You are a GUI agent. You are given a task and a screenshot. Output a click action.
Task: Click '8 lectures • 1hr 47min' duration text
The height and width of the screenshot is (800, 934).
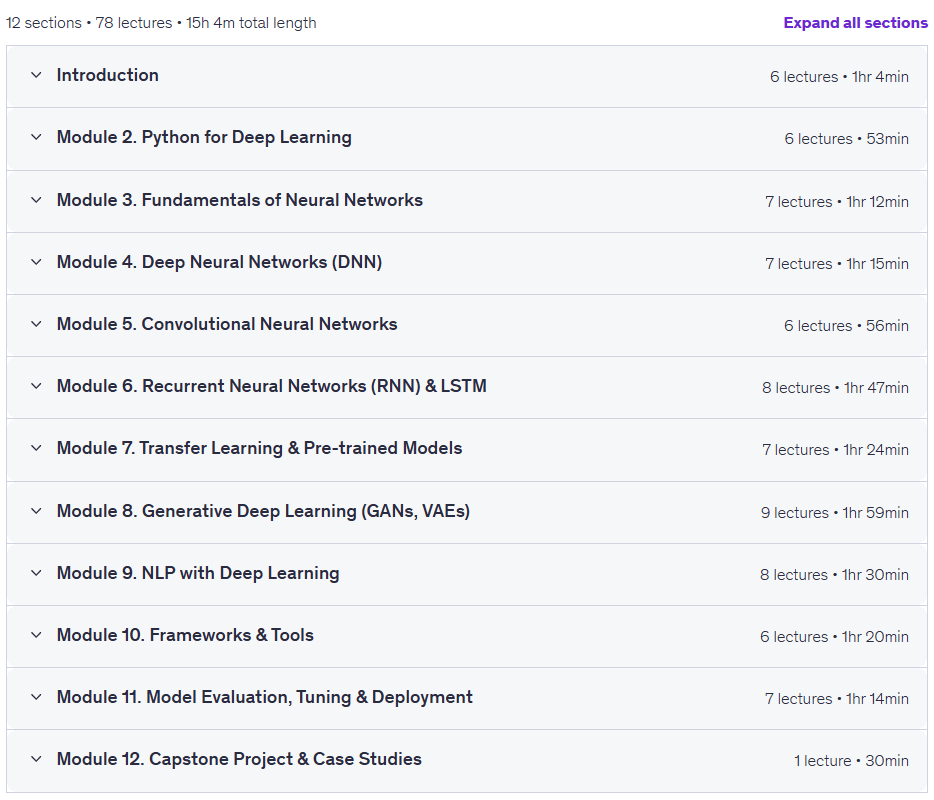(835, 388)
